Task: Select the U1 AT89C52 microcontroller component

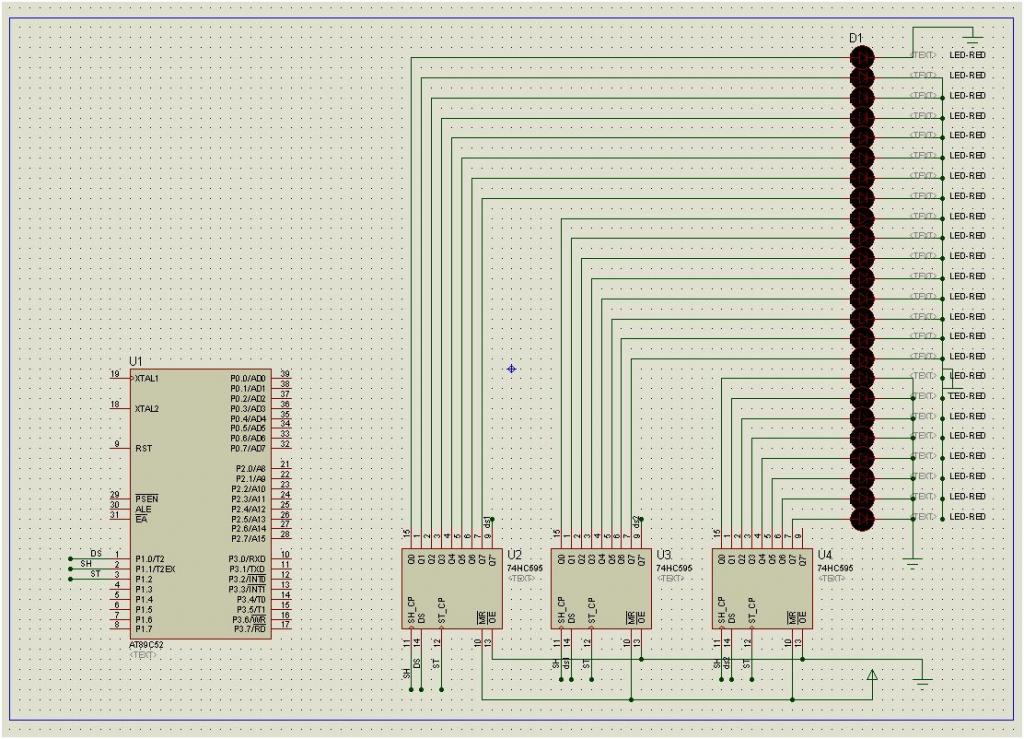Action: tap(200, 503)
